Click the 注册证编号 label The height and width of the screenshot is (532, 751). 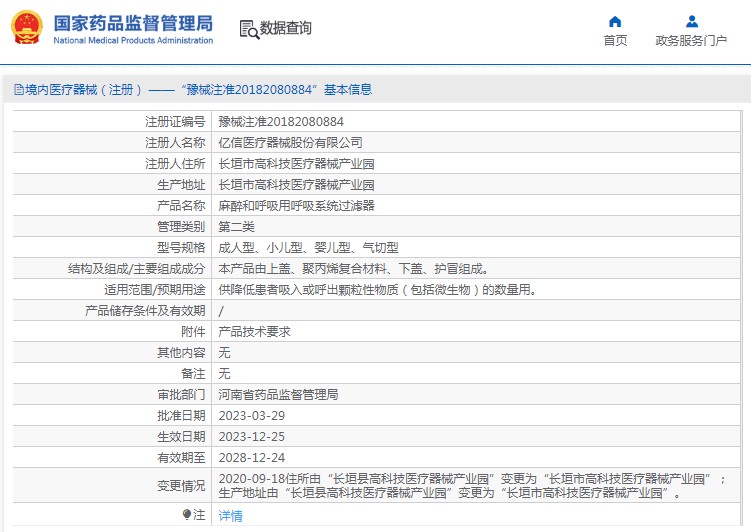175,122
